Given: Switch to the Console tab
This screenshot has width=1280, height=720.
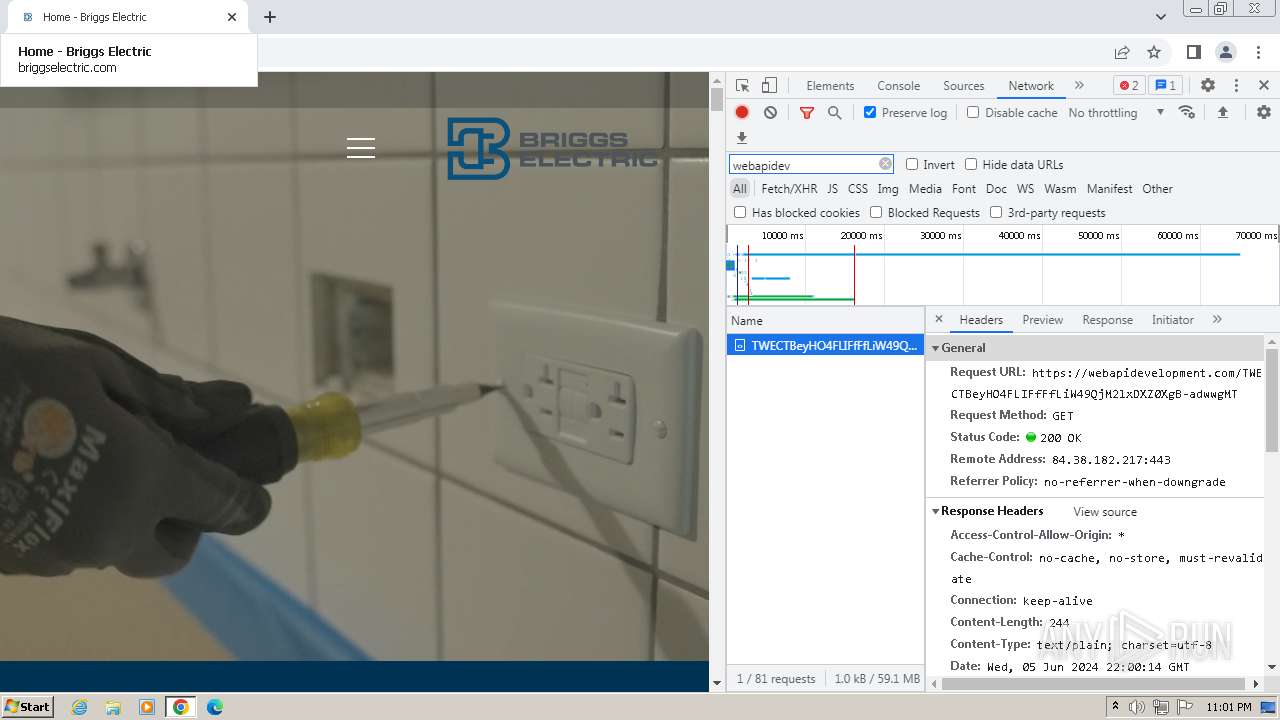Looking at the screenshot, I should point(898,86).
